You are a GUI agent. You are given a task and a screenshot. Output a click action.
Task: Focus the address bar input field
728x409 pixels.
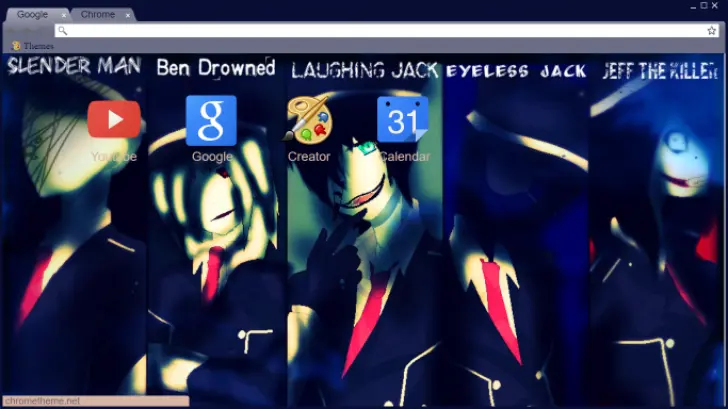click(380, 31)
